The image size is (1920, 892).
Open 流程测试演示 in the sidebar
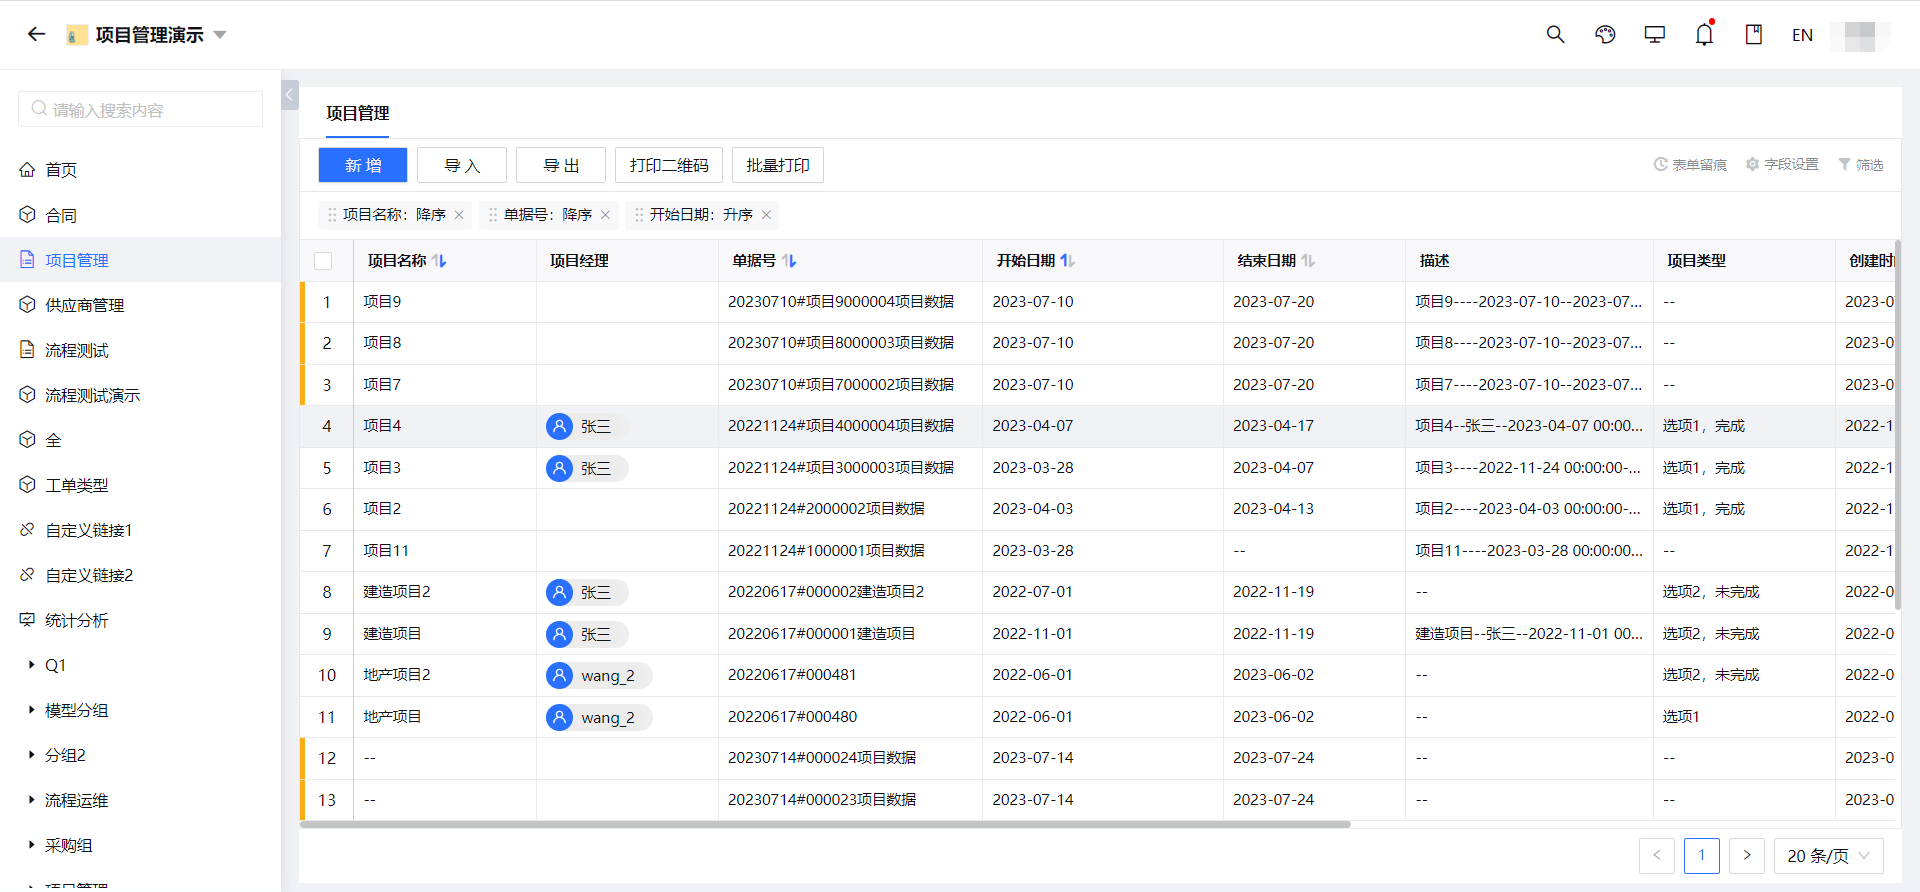[92, 395]
